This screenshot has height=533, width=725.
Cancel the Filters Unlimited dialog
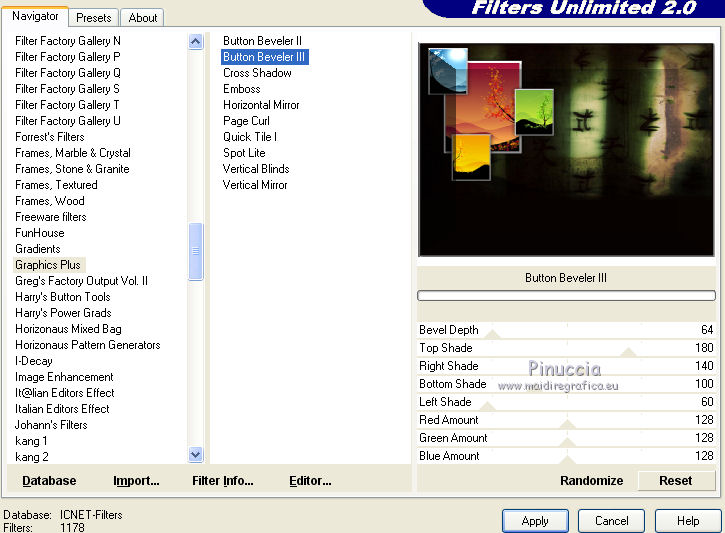(x=611, y=521)
